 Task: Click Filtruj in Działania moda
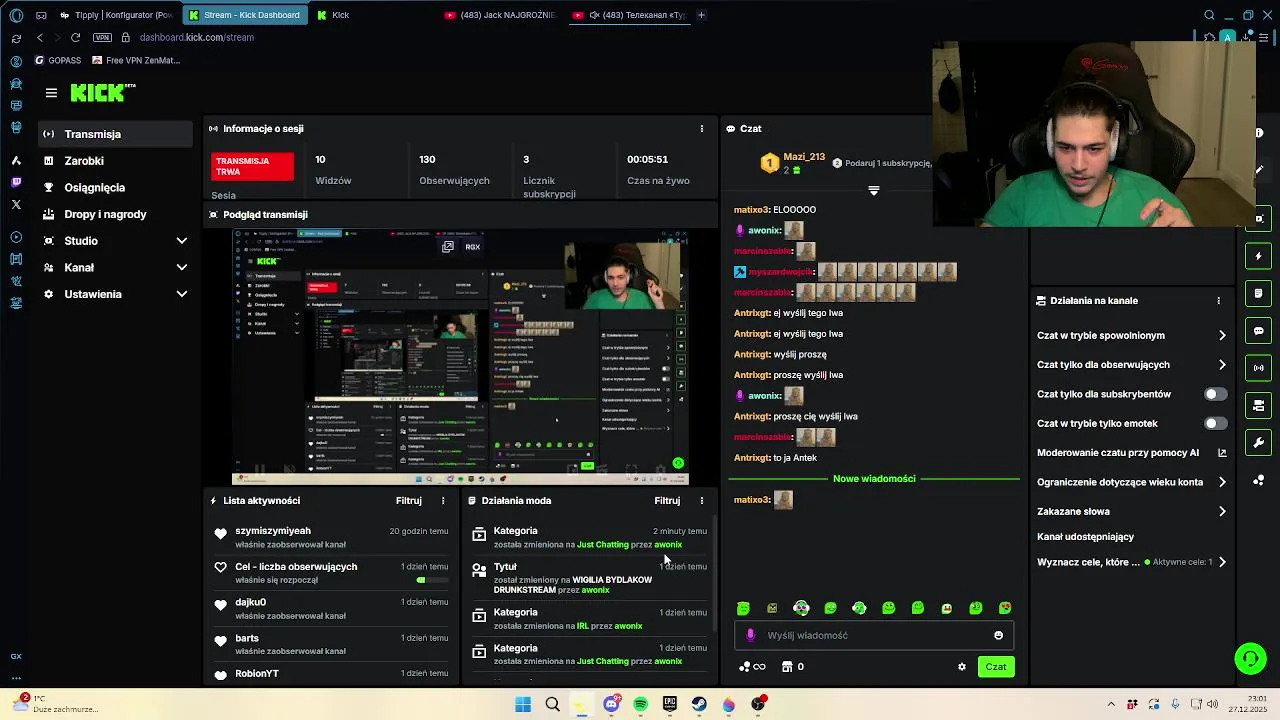[667, 501]
